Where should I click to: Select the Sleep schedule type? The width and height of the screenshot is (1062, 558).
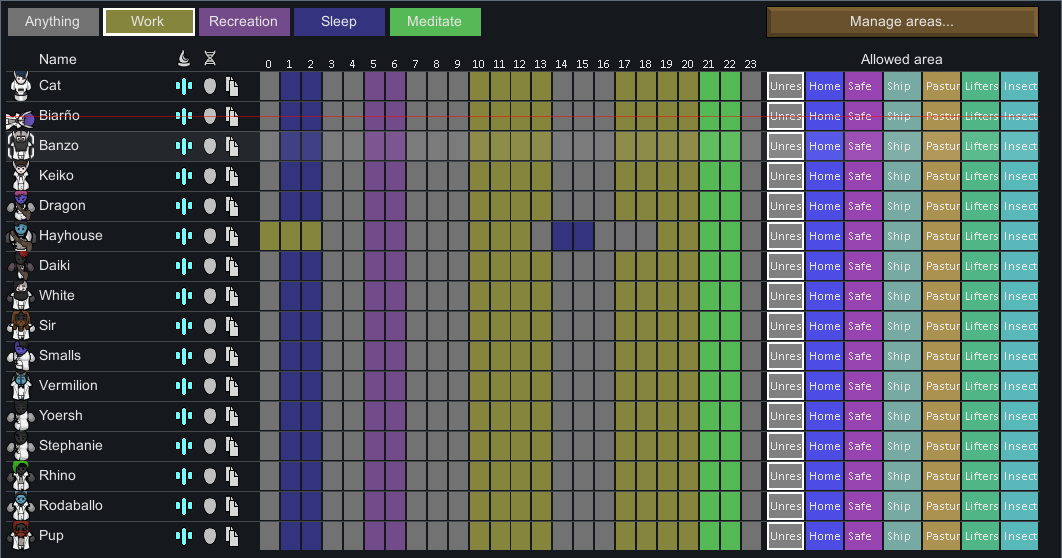pos(339,22)
